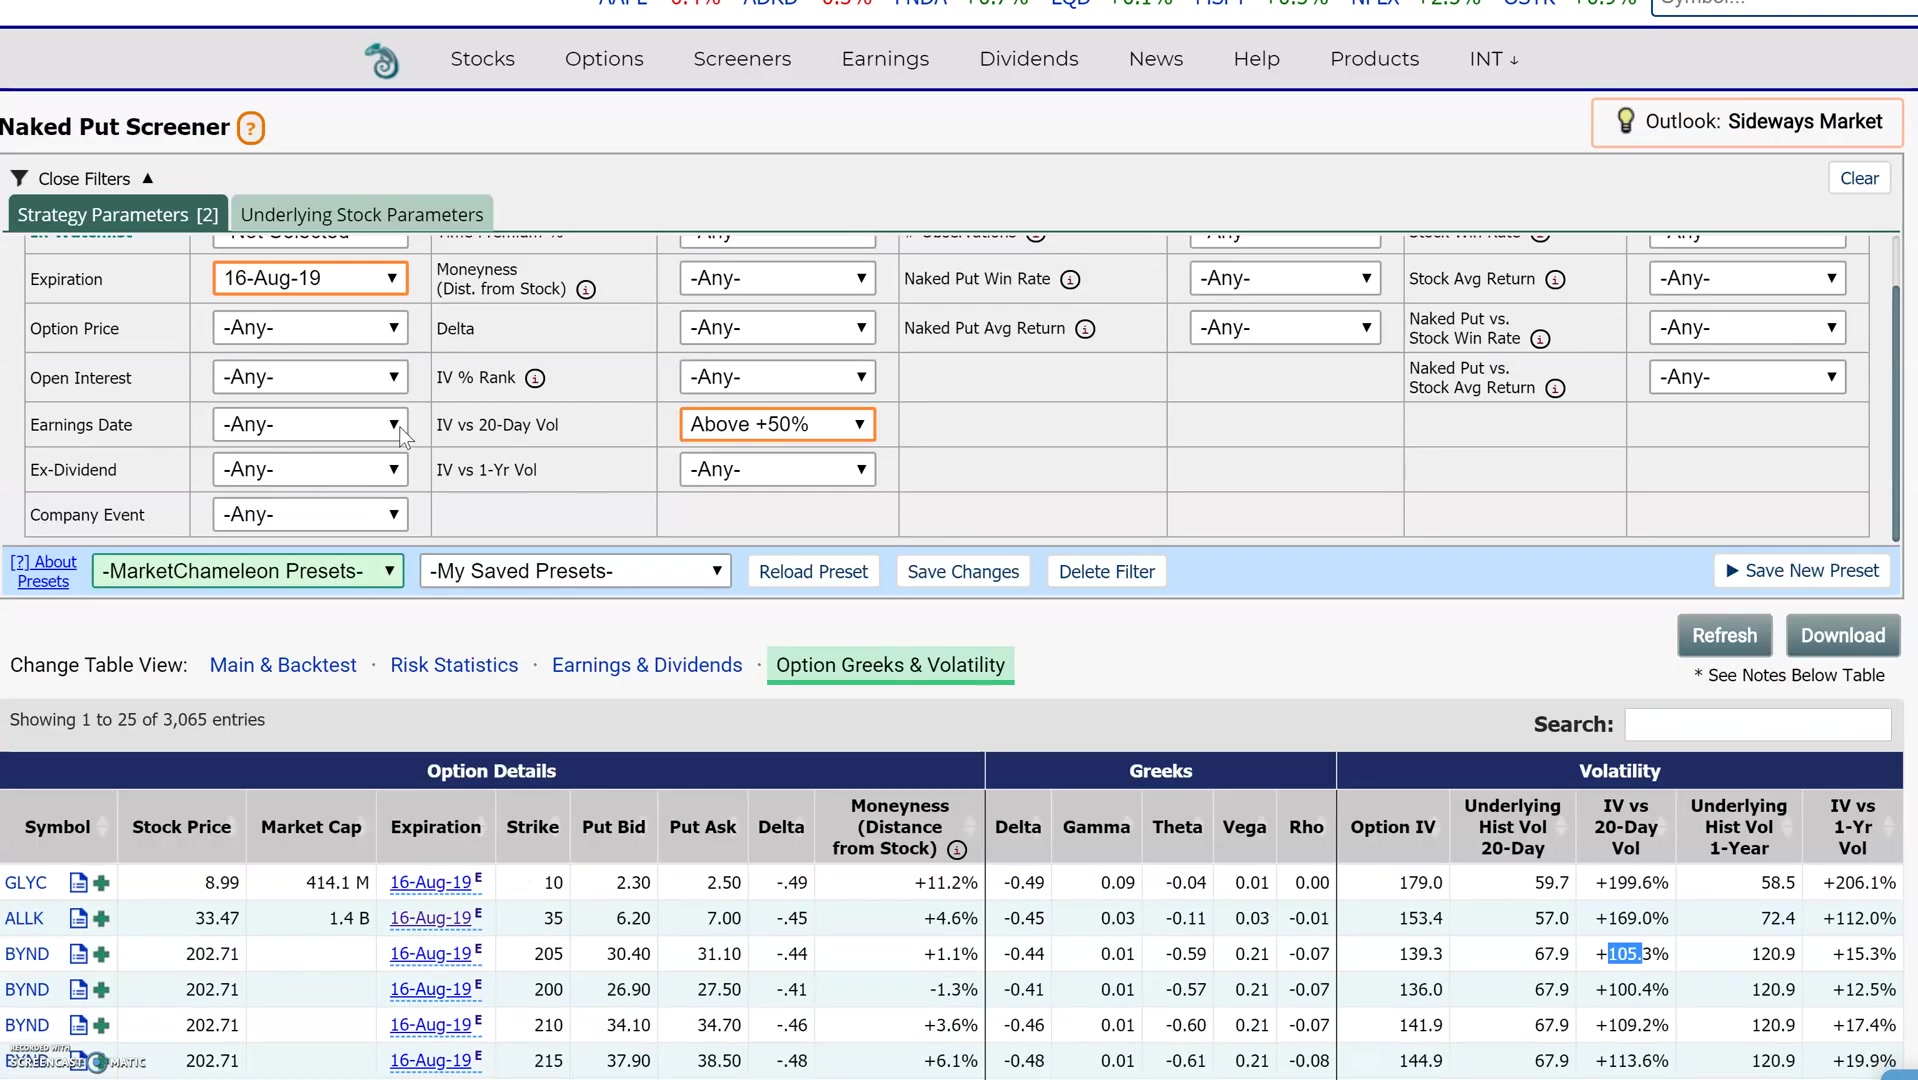Open Naked Put vs. Stock Avg Return info icon

1555,389
